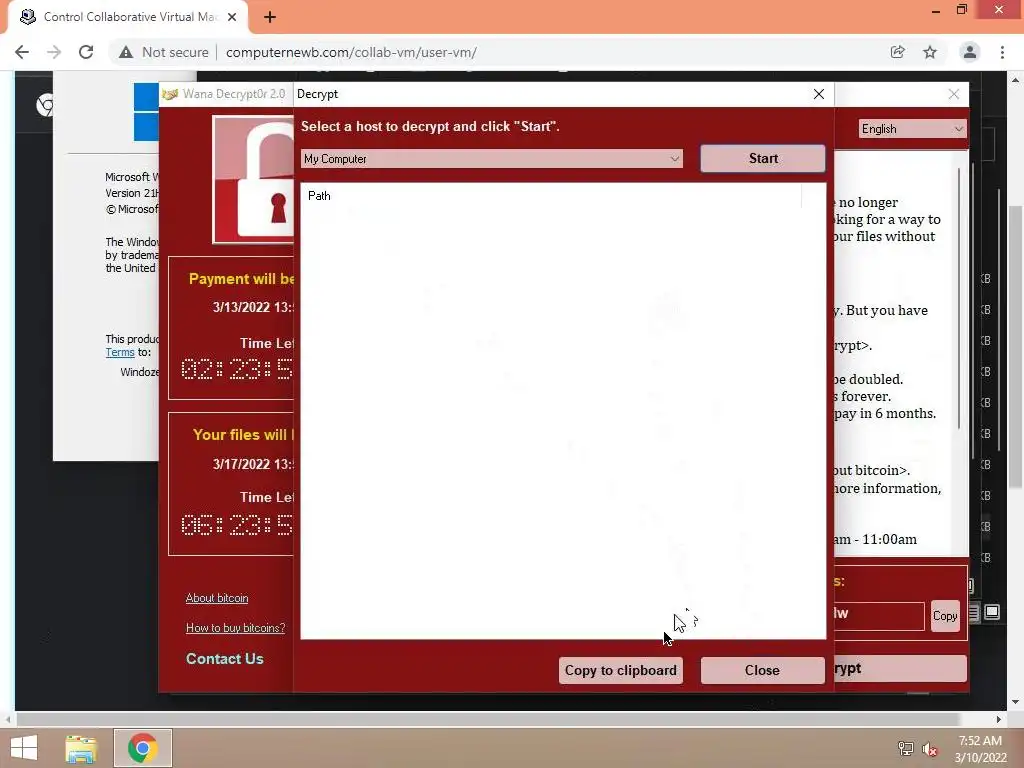Click scroll right arrow of horizontal scrollbar
The image size is (1024, 768).
click(999, 719)
